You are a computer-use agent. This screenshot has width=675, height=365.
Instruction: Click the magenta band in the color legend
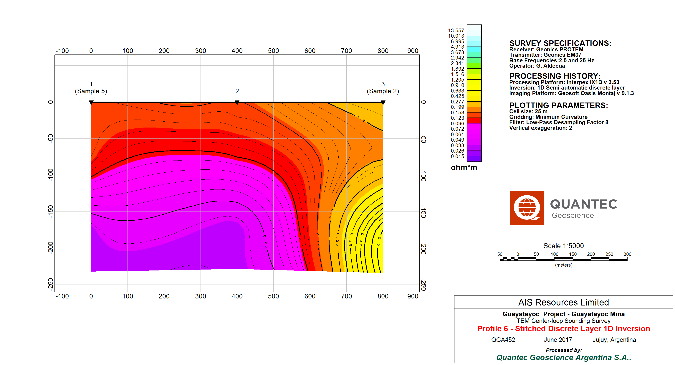click(474, 136)
